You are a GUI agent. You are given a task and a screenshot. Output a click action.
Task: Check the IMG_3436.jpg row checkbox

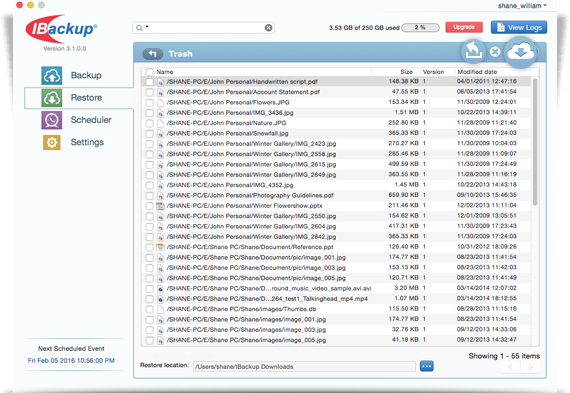click(x=149, y=113)
